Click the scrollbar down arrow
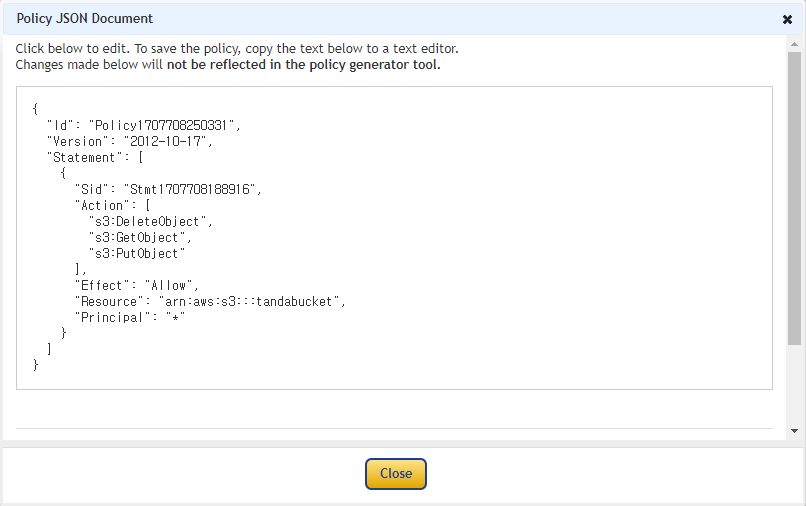 794,431
